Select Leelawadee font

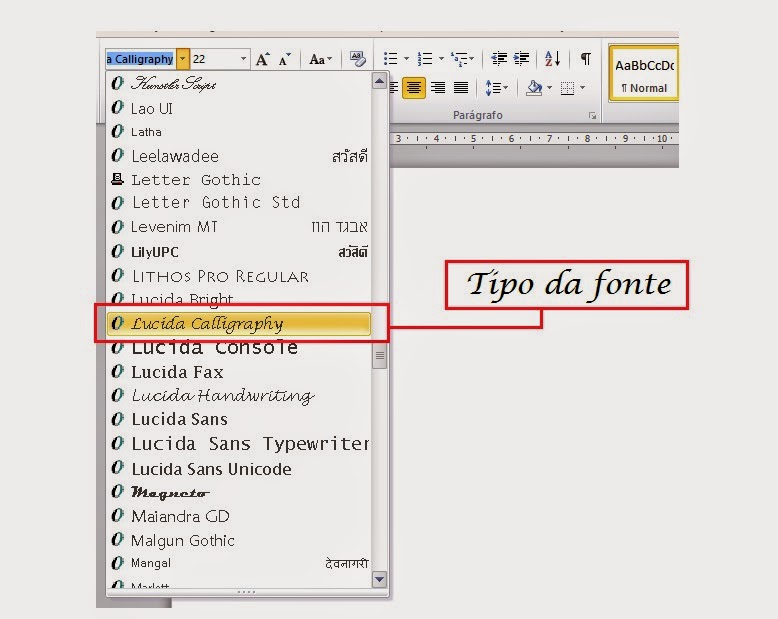point(239,156)
